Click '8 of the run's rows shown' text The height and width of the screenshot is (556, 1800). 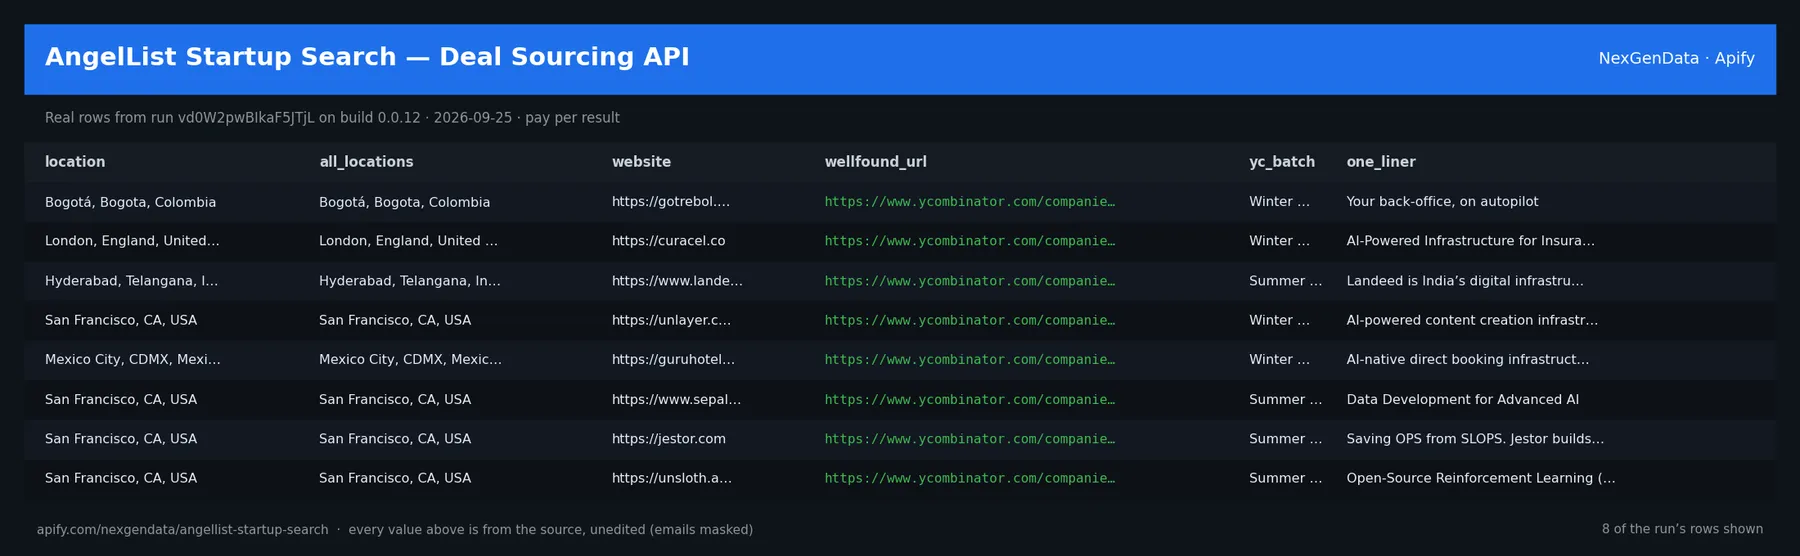tap(1682, 529)
